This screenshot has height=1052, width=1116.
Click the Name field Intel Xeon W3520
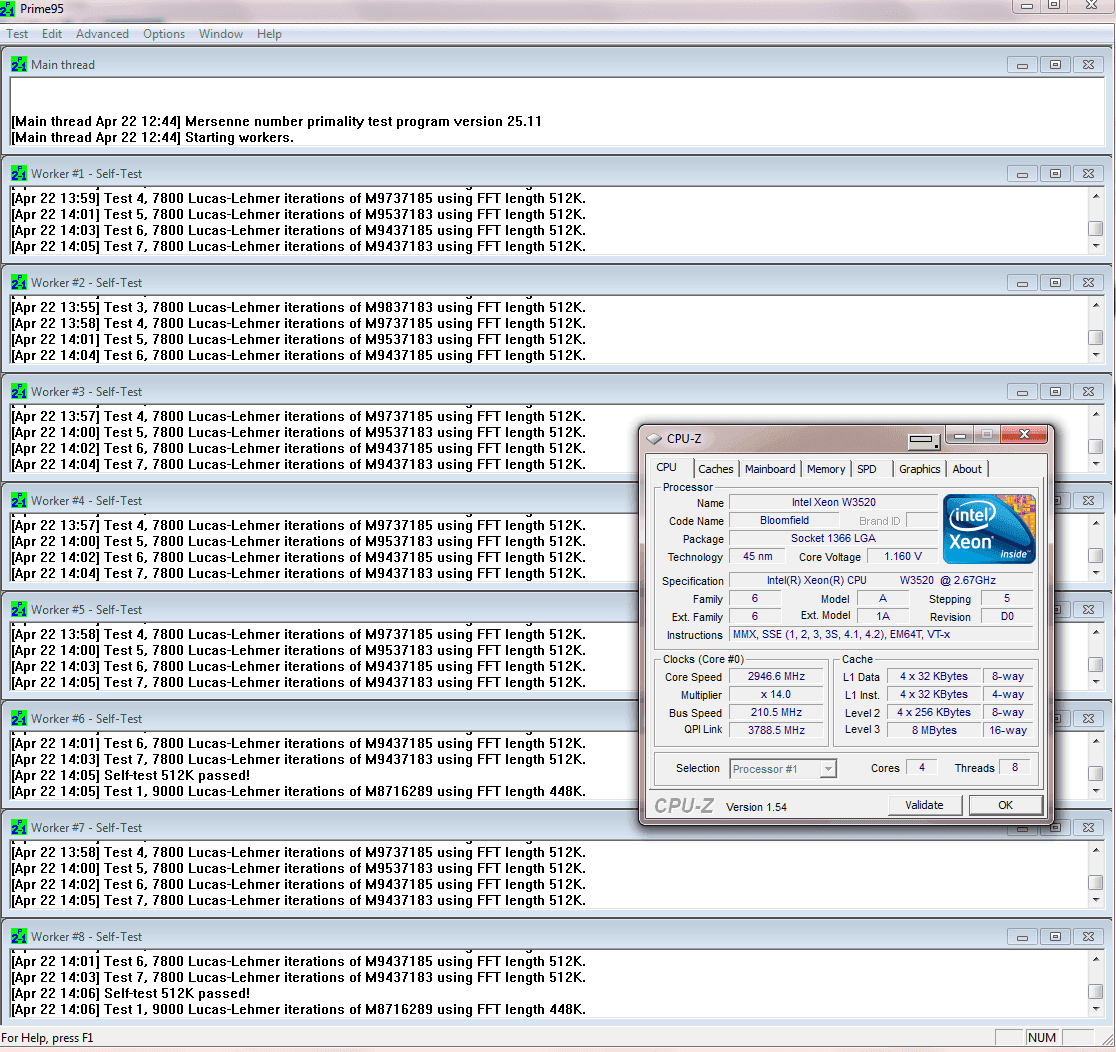pos(833,503)
